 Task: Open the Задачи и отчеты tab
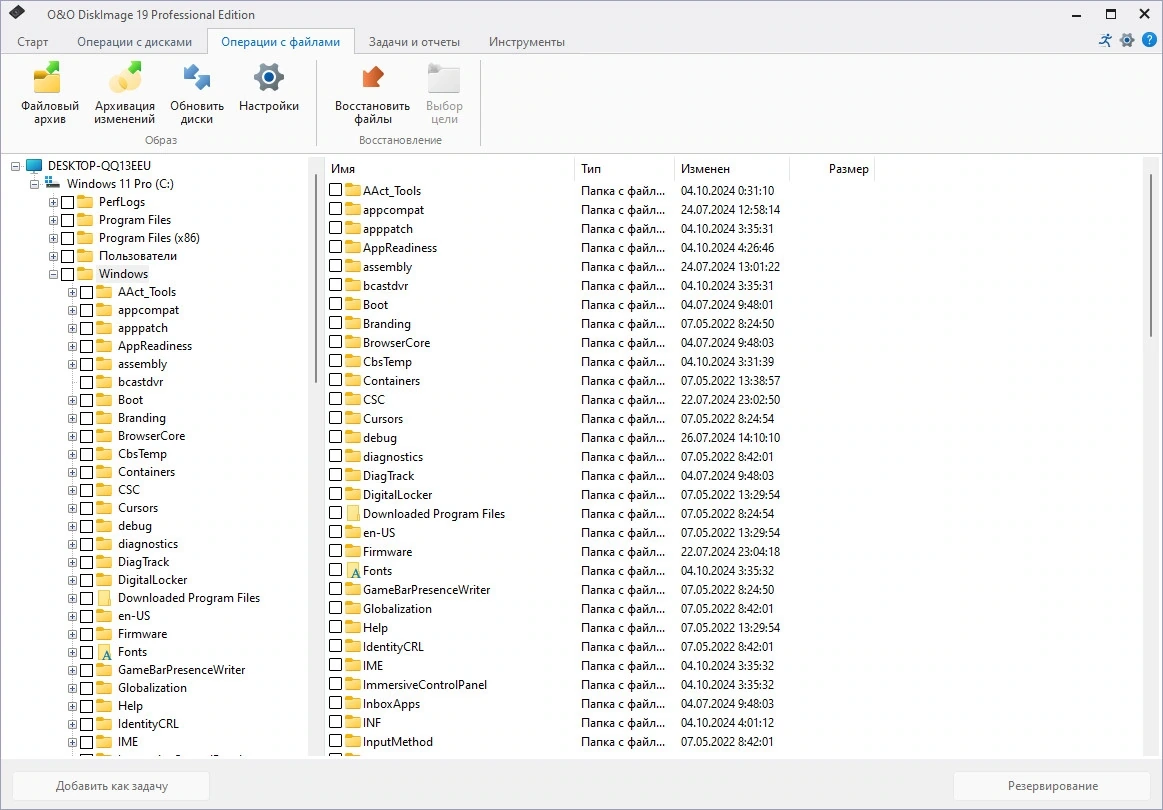click(414, 42)
